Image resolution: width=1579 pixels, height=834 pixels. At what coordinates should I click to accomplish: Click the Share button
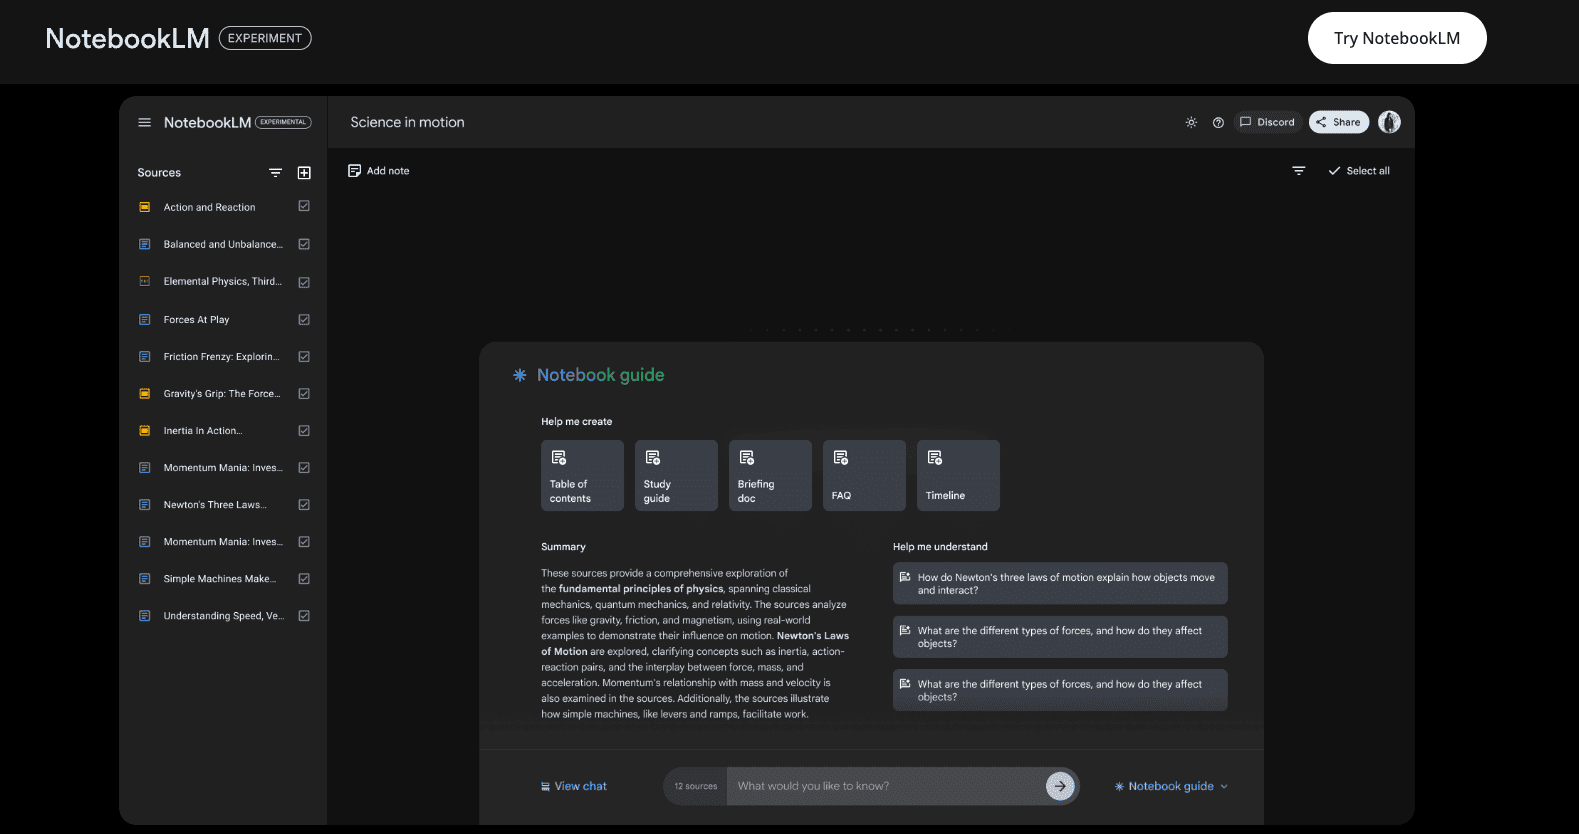[1338, 122]
